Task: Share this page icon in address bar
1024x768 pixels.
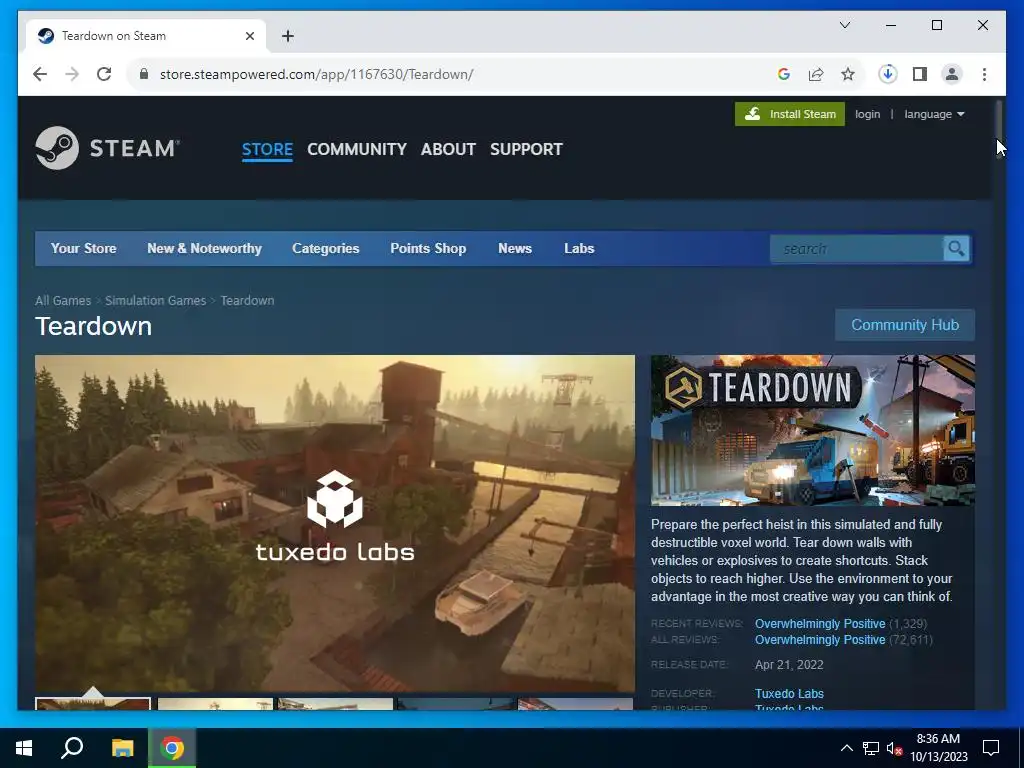Action: (816, 74)
